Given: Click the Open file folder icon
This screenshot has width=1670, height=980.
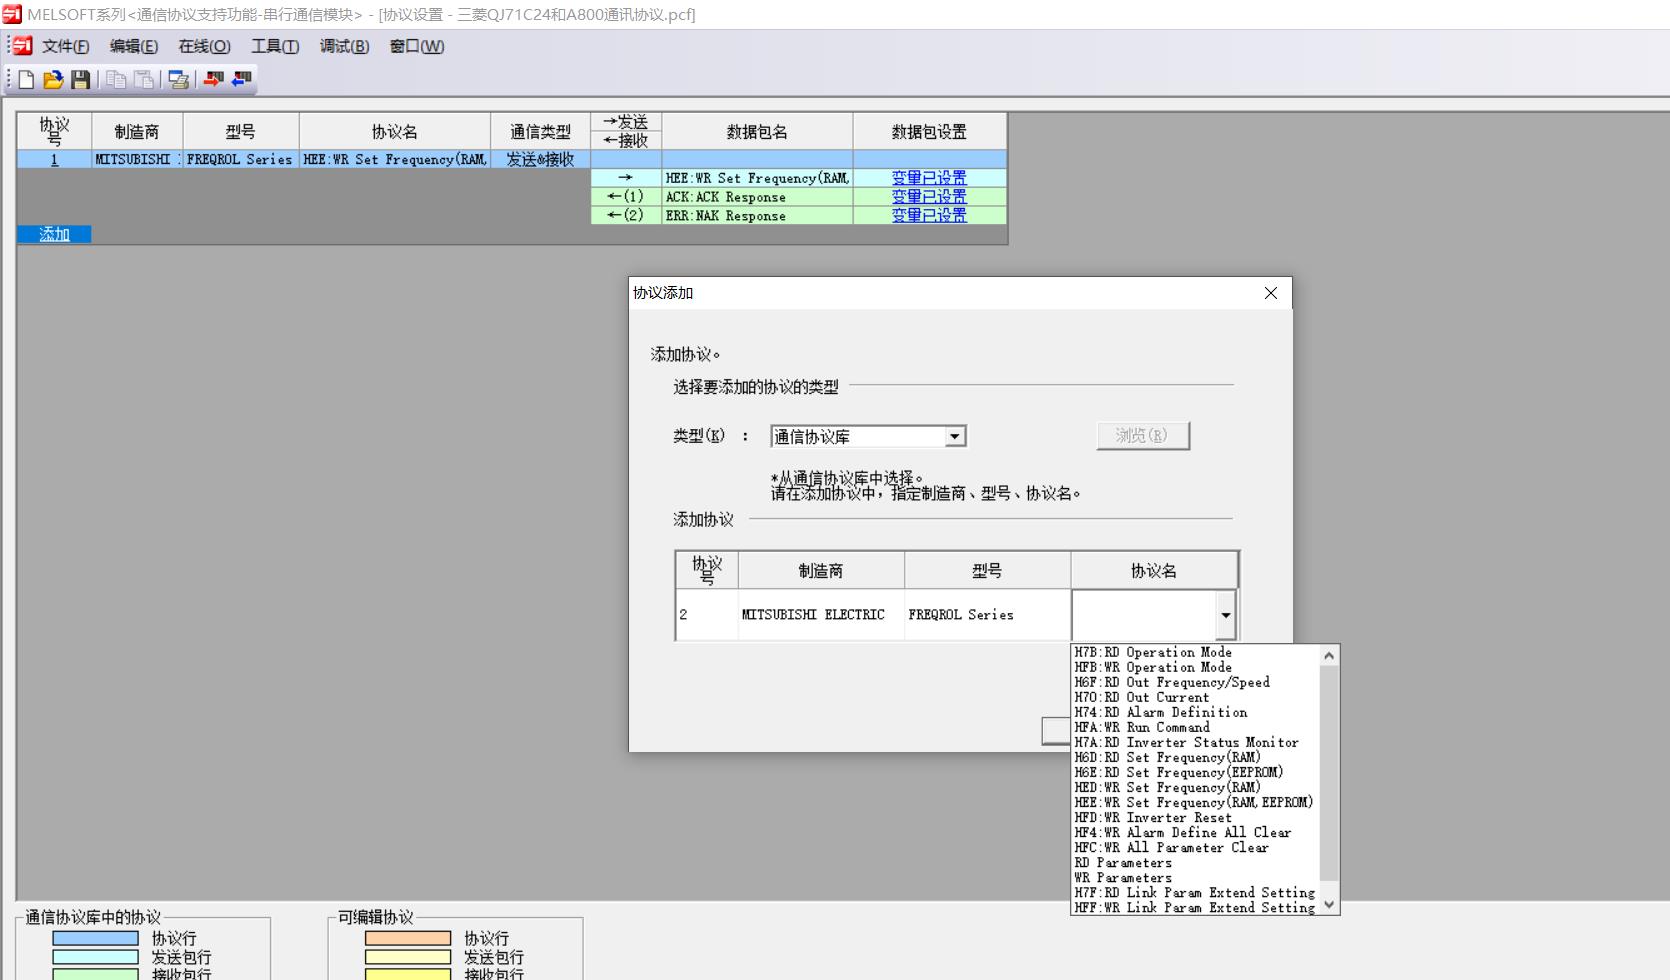Looking at the screenshot, I should click(53, 79).
